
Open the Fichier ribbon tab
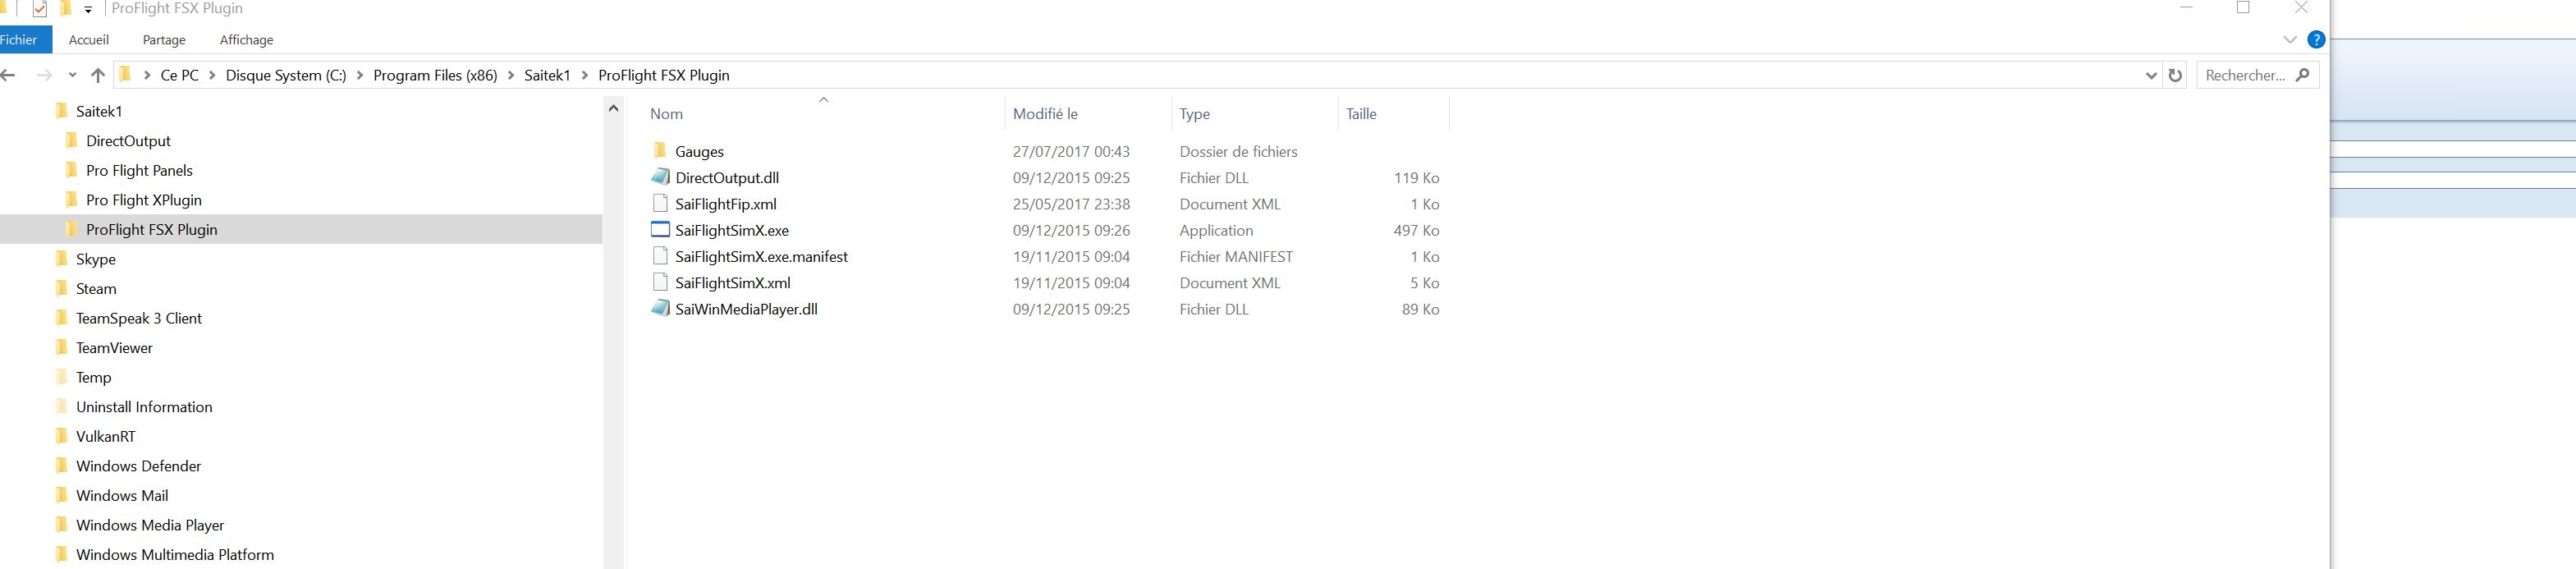20,40
